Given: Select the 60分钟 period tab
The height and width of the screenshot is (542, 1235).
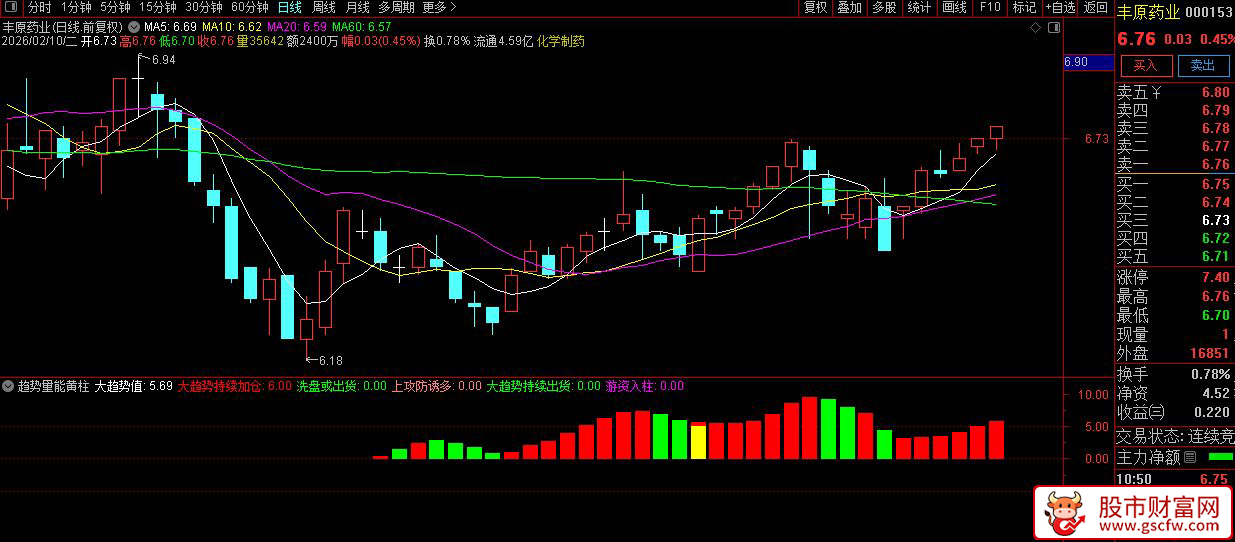Looking at the screenshot, I should [x=250, y=7].
